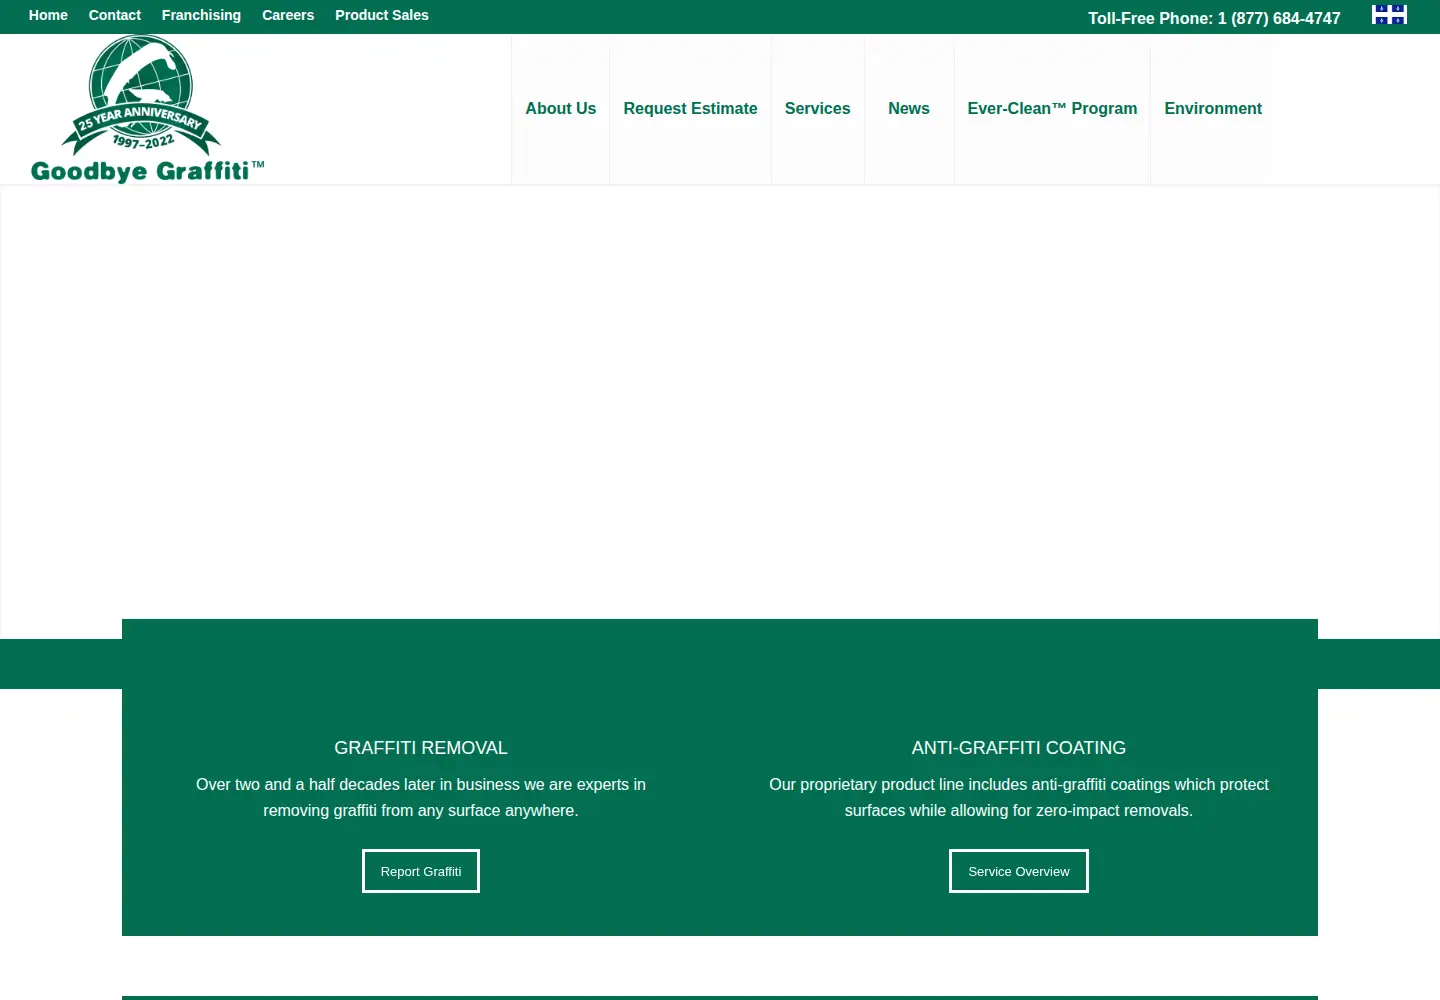Select the Request Estimate menu item
1440x1000 pixels.
pos(690,109)
